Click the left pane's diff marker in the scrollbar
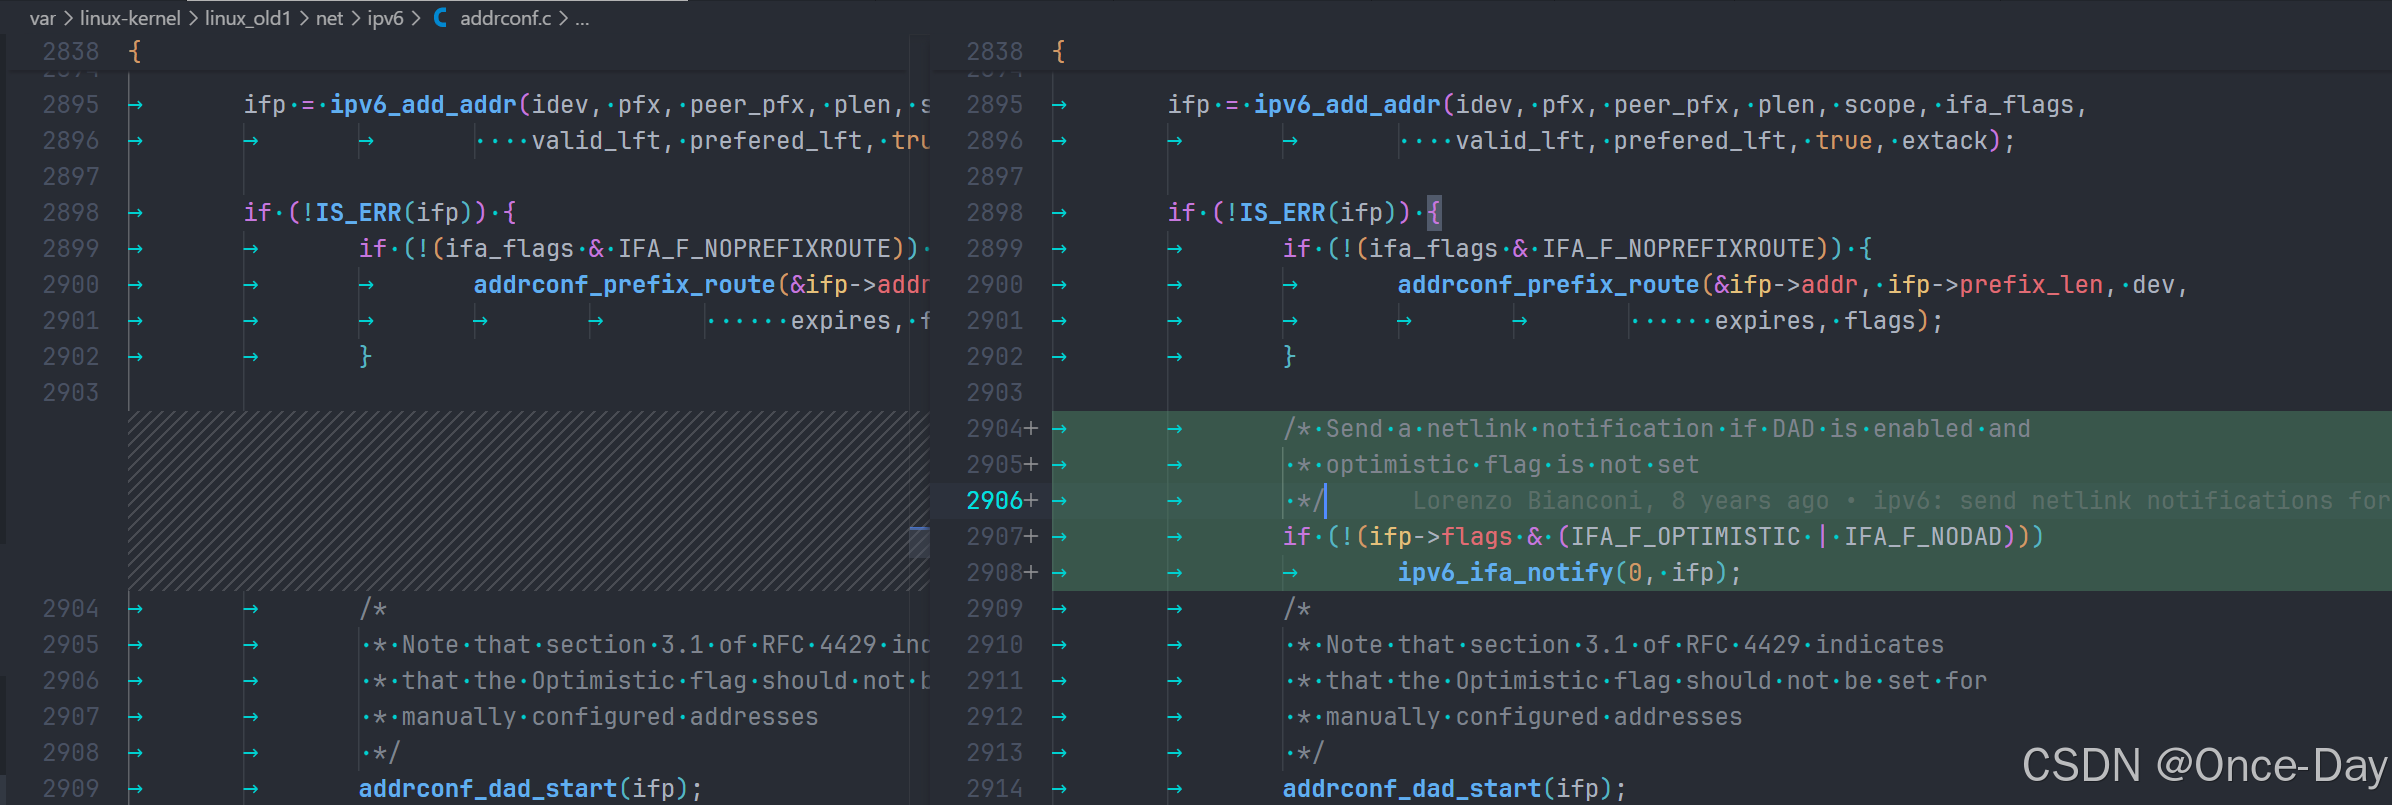 pos(919,541)
